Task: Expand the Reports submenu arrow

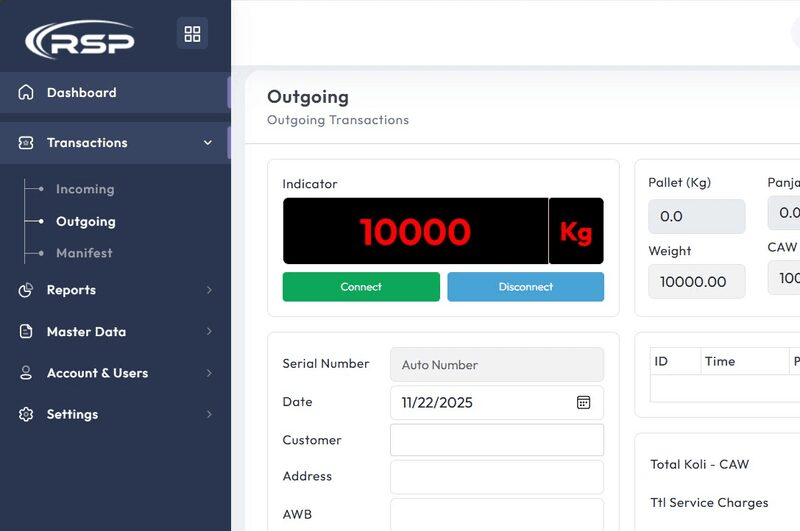Action: coord(209,290)
